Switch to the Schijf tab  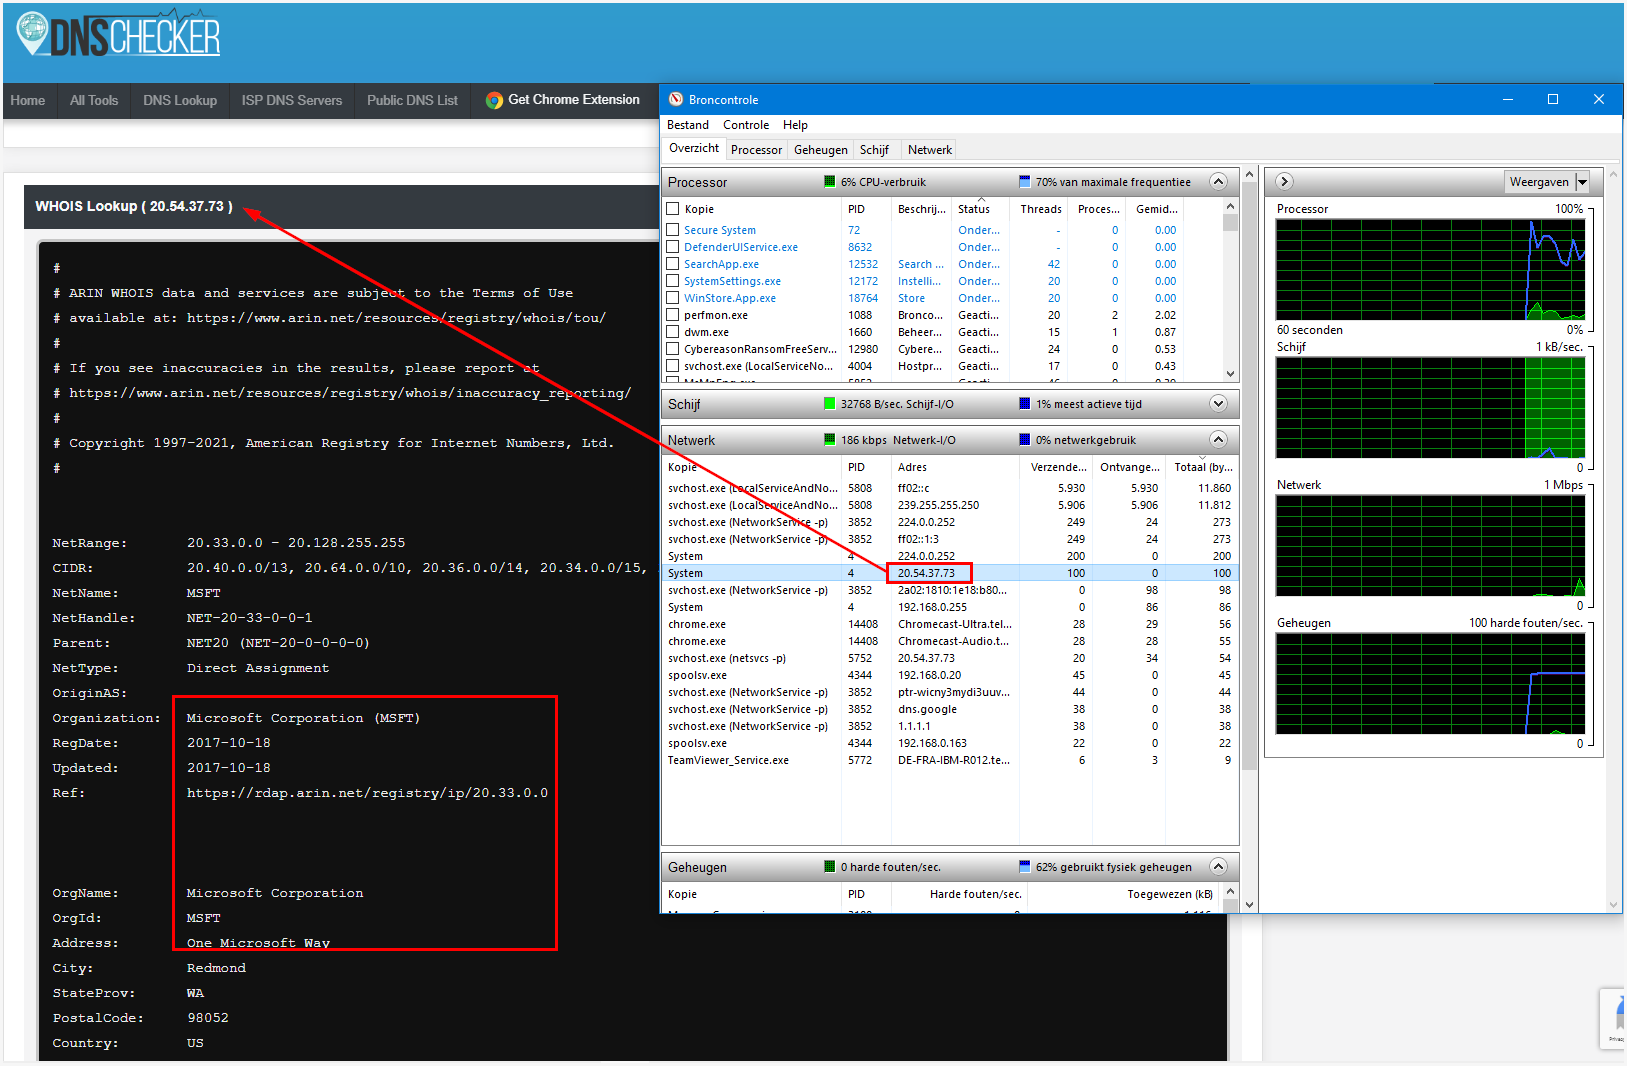874,150
